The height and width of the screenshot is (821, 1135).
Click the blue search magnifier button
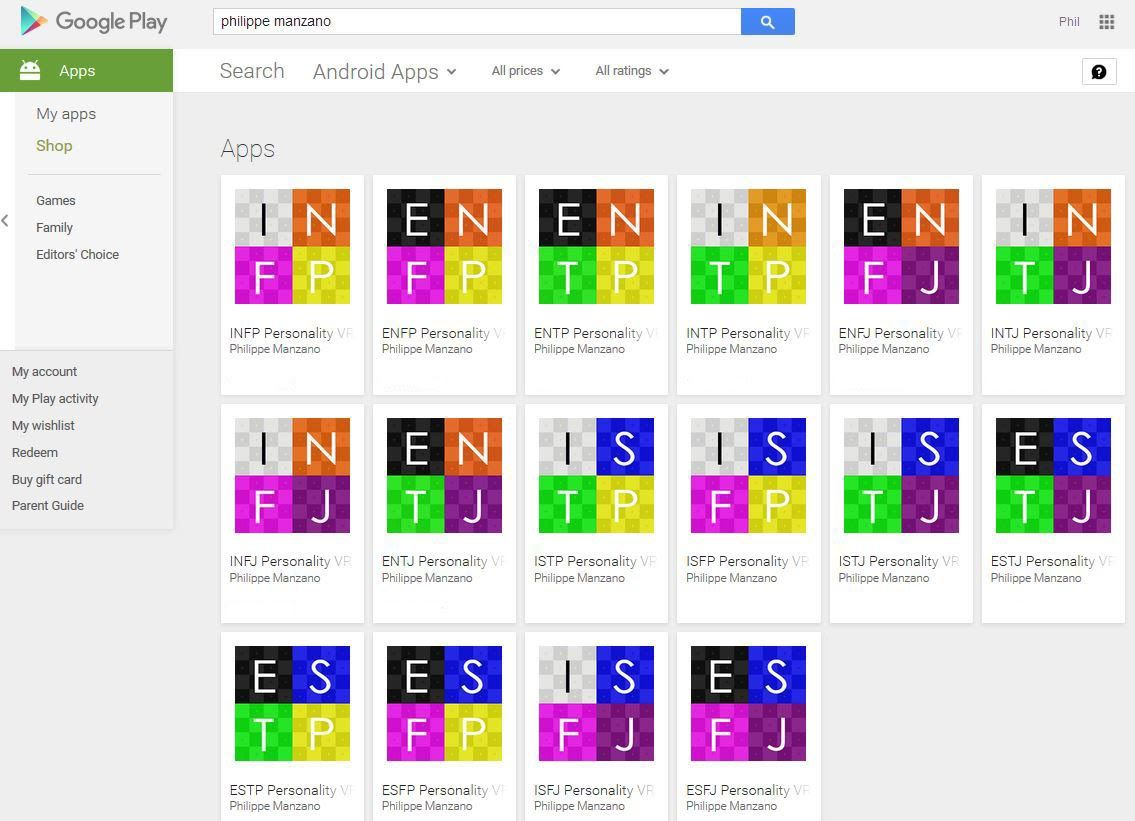[x=767, y=22]
